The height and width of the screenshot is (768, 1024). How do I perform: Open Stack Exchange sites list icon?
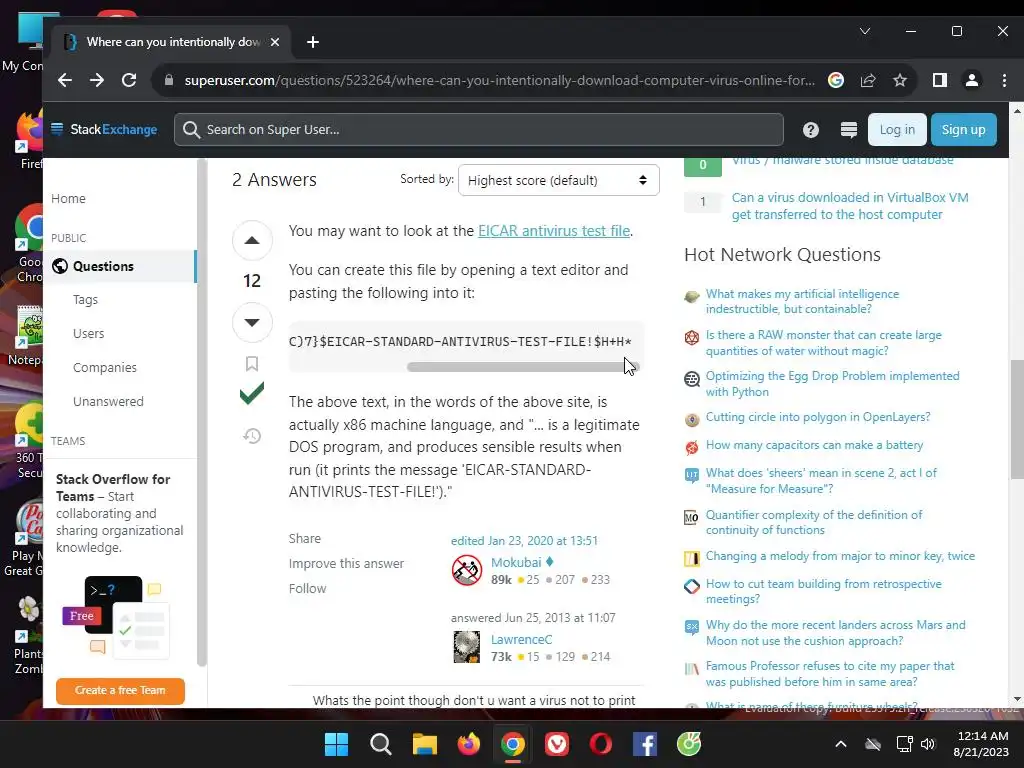point(848,130)
